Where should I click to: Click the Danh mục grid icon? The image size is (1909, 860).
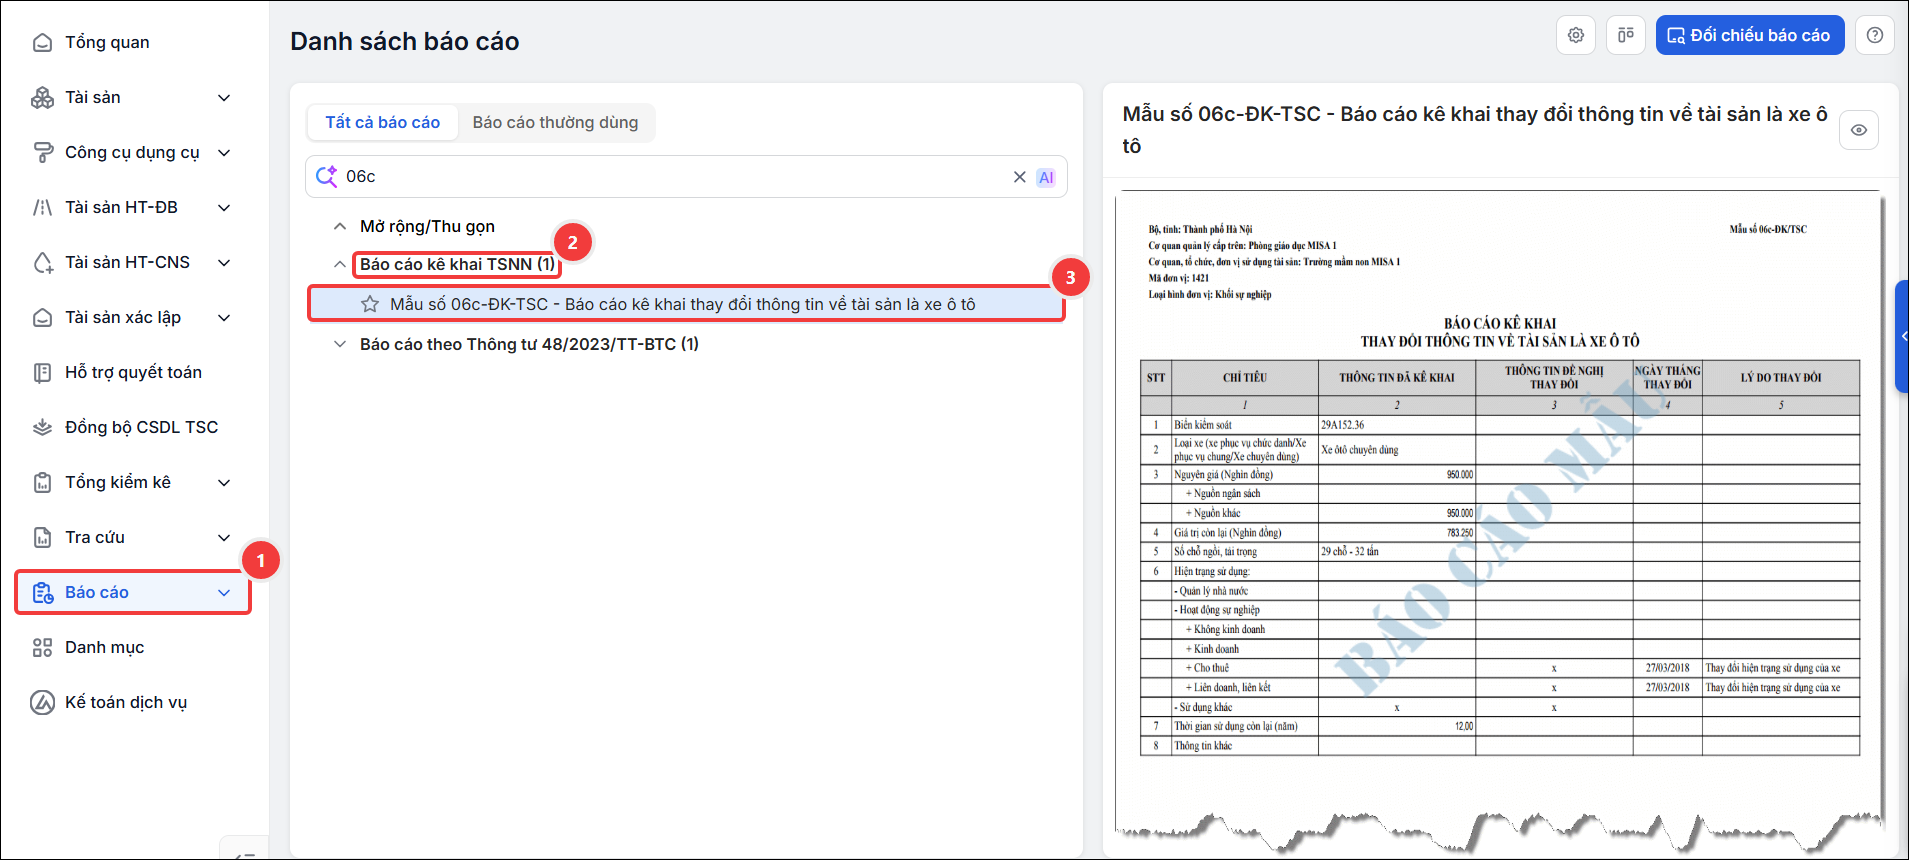(42, 647)
